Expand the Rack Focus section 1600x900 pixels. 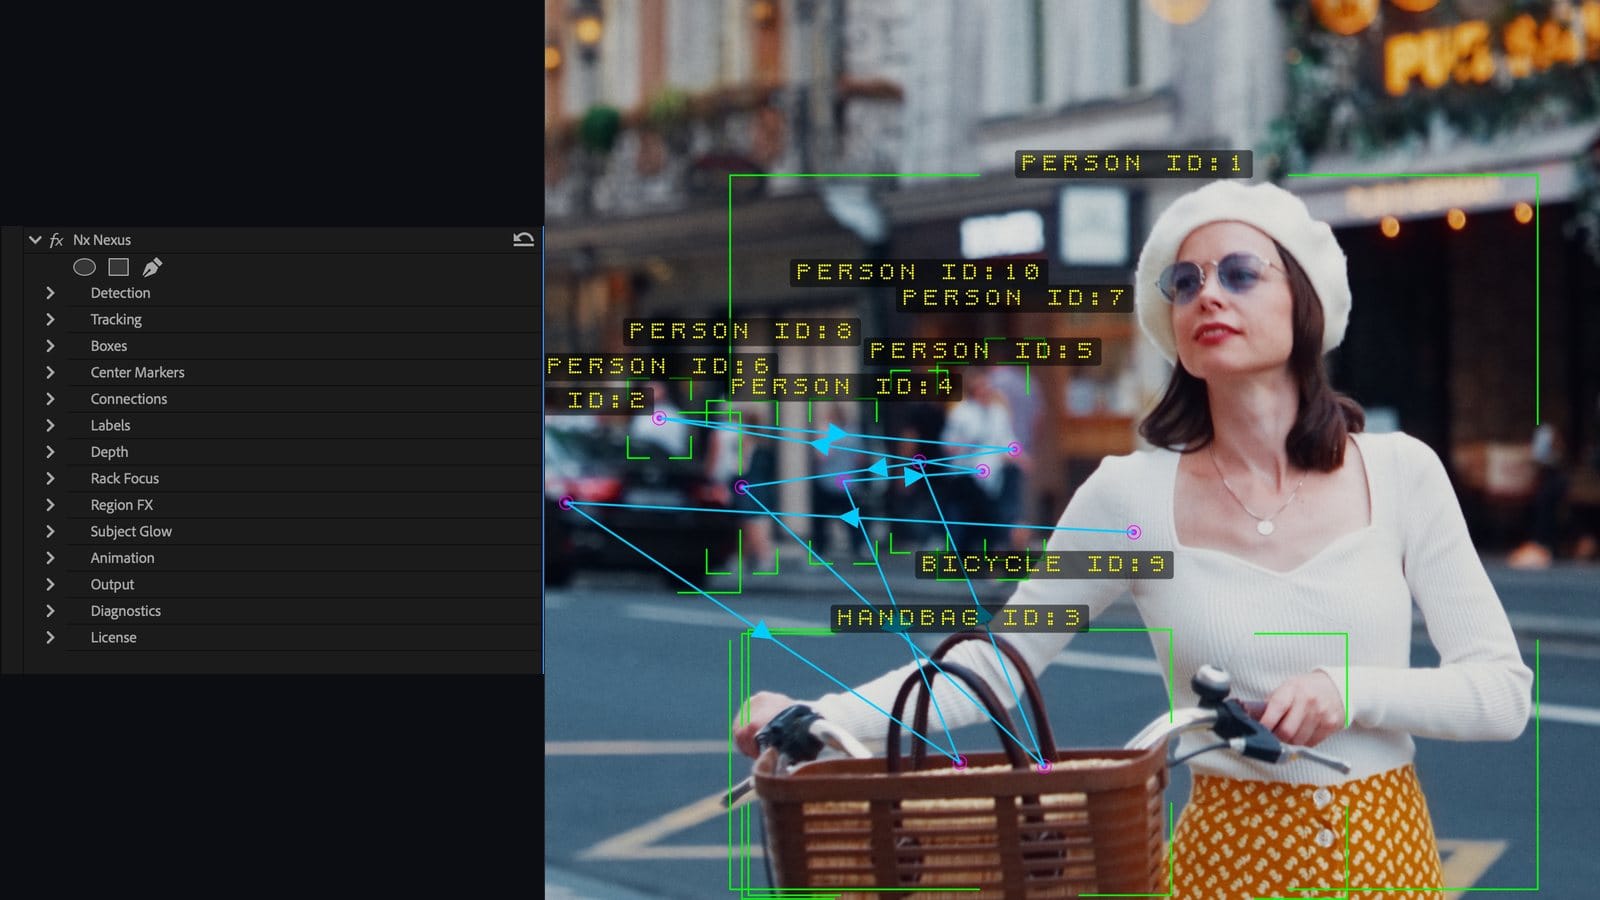pyautogui.click(x=50, y=478)
